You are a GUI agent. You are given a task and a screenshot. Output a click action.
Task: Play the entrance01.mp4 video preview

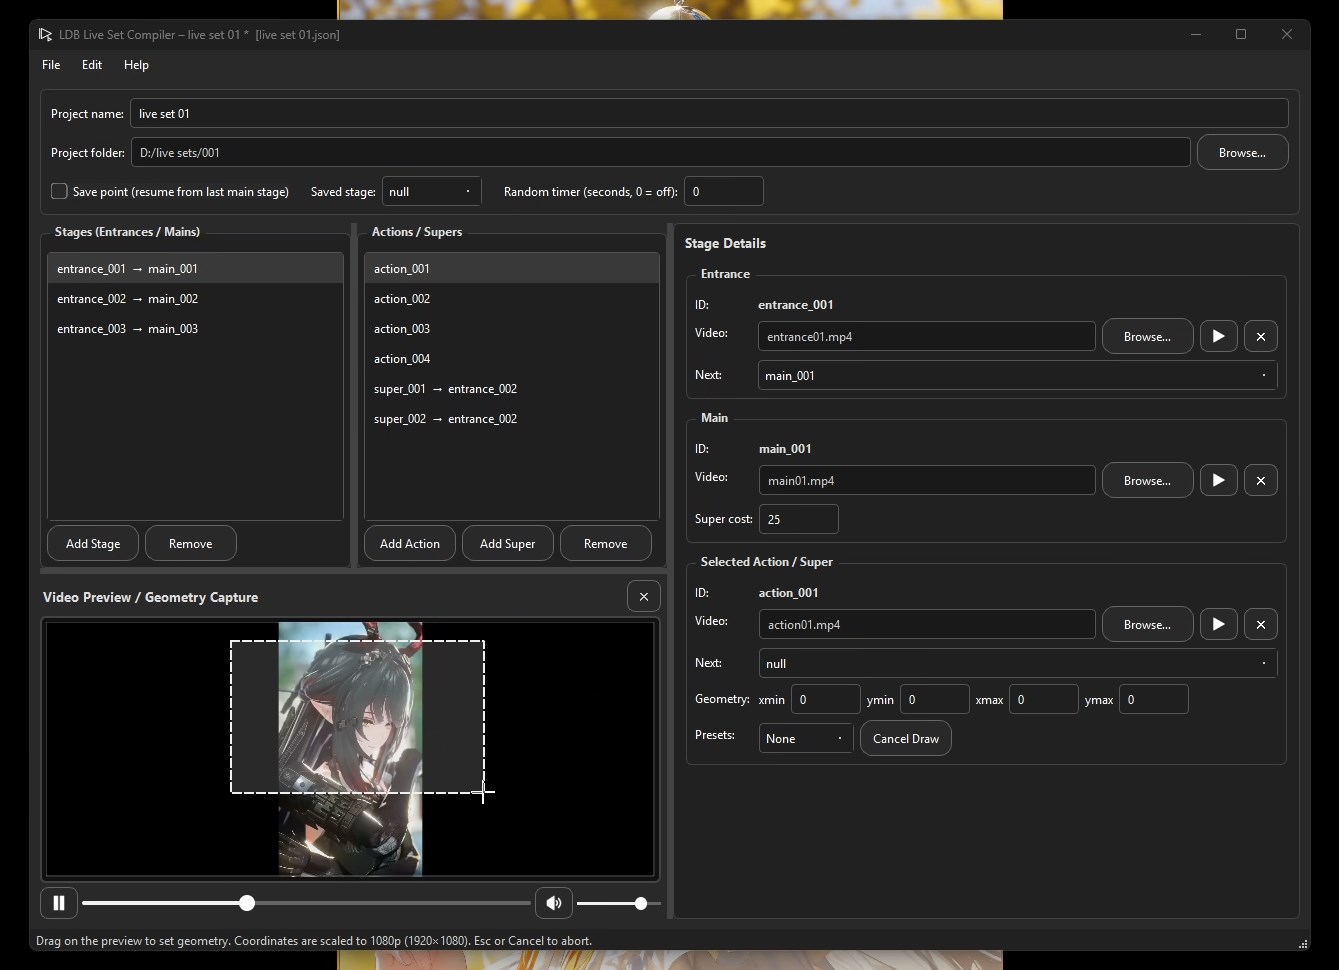(1218, 337)
